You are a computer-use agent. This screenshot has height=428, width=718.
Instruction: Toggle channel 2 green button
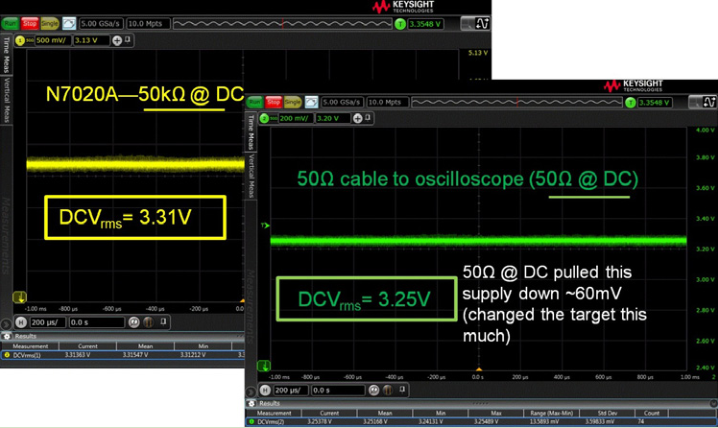pyautogui.click(x=264, y=119)
